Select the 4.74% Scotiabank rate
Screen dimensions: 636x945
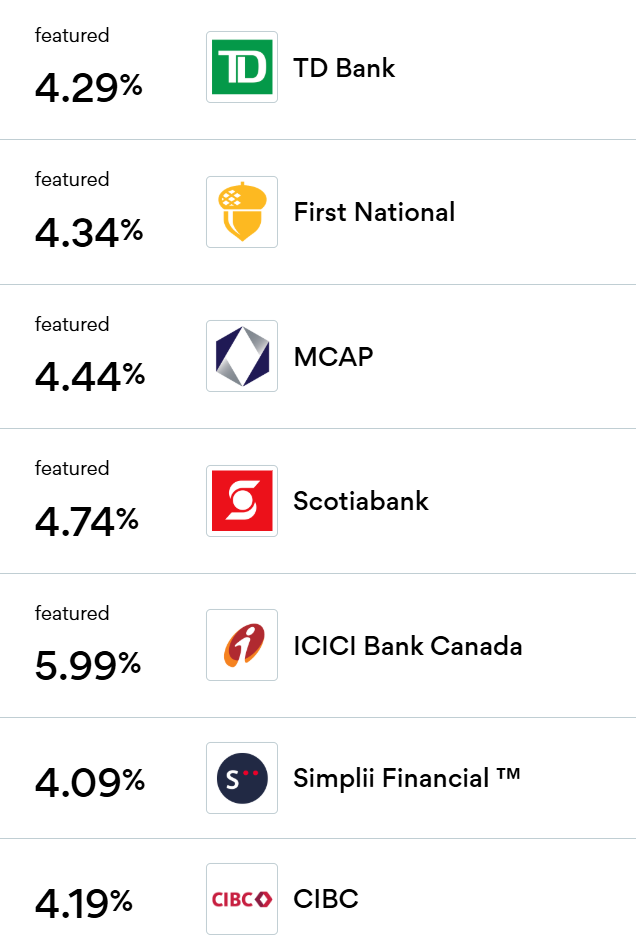point(87,521)
